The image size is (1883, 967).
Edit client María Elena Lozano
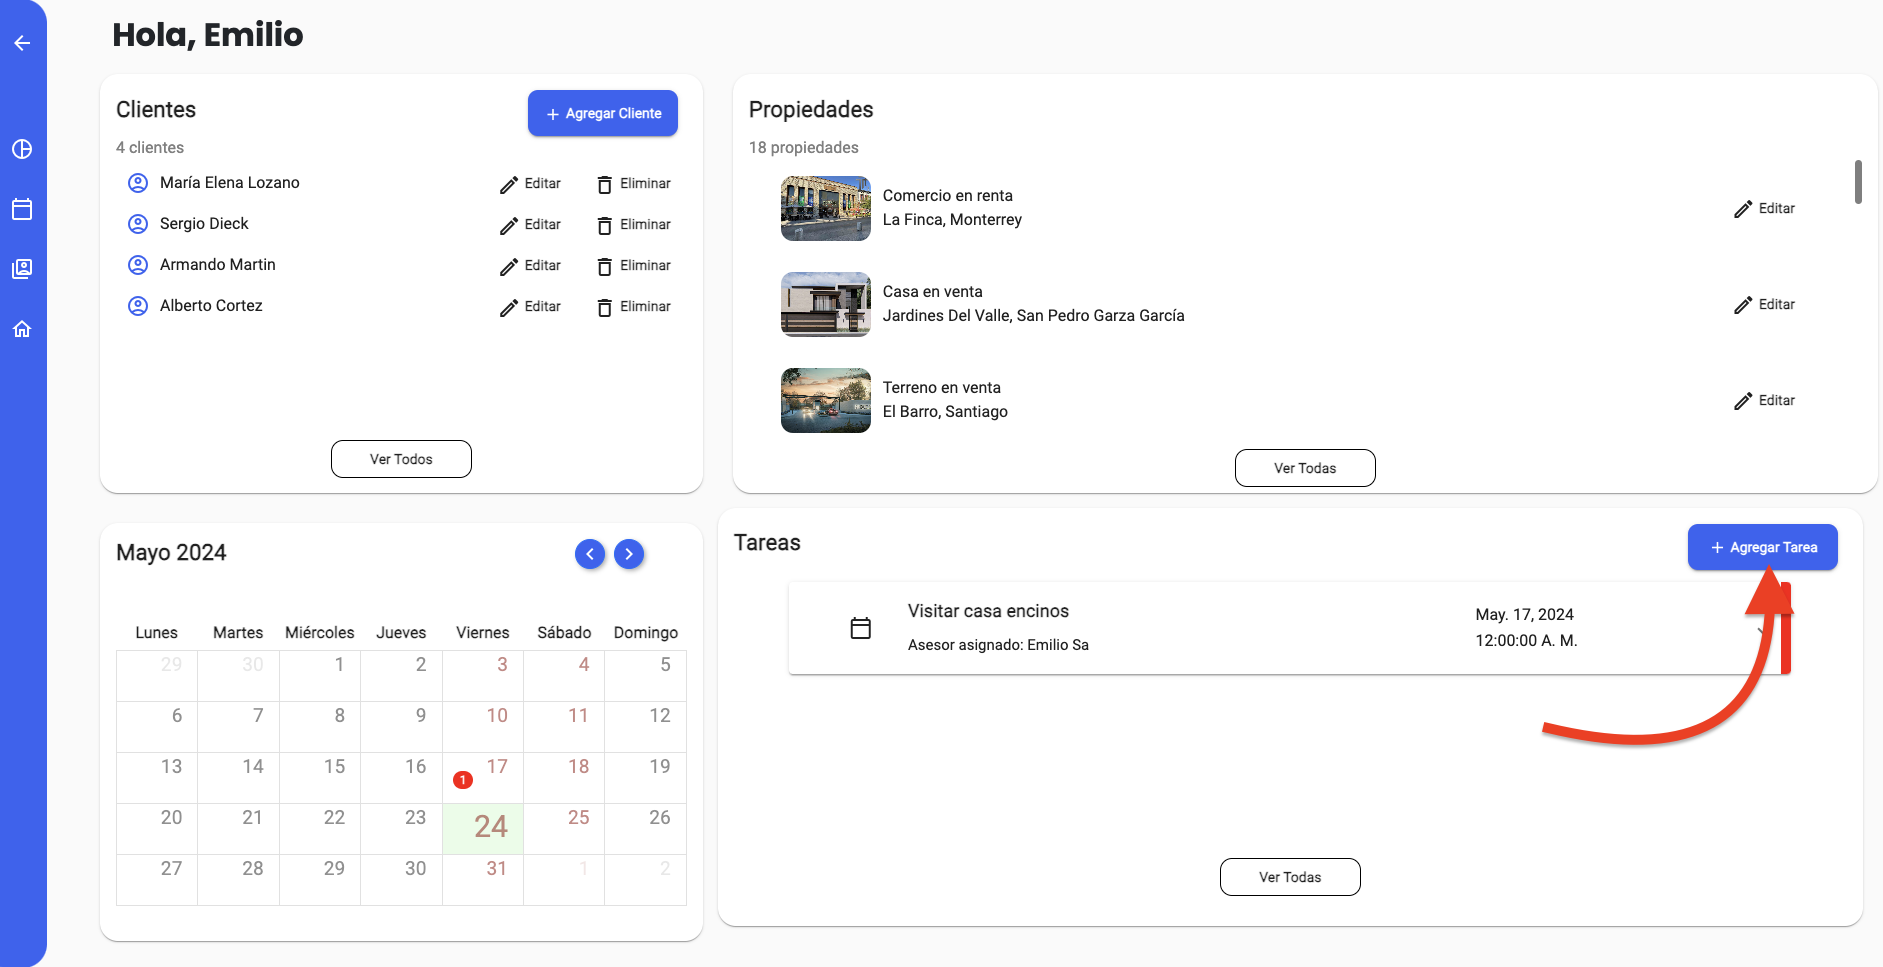[531, 184]
